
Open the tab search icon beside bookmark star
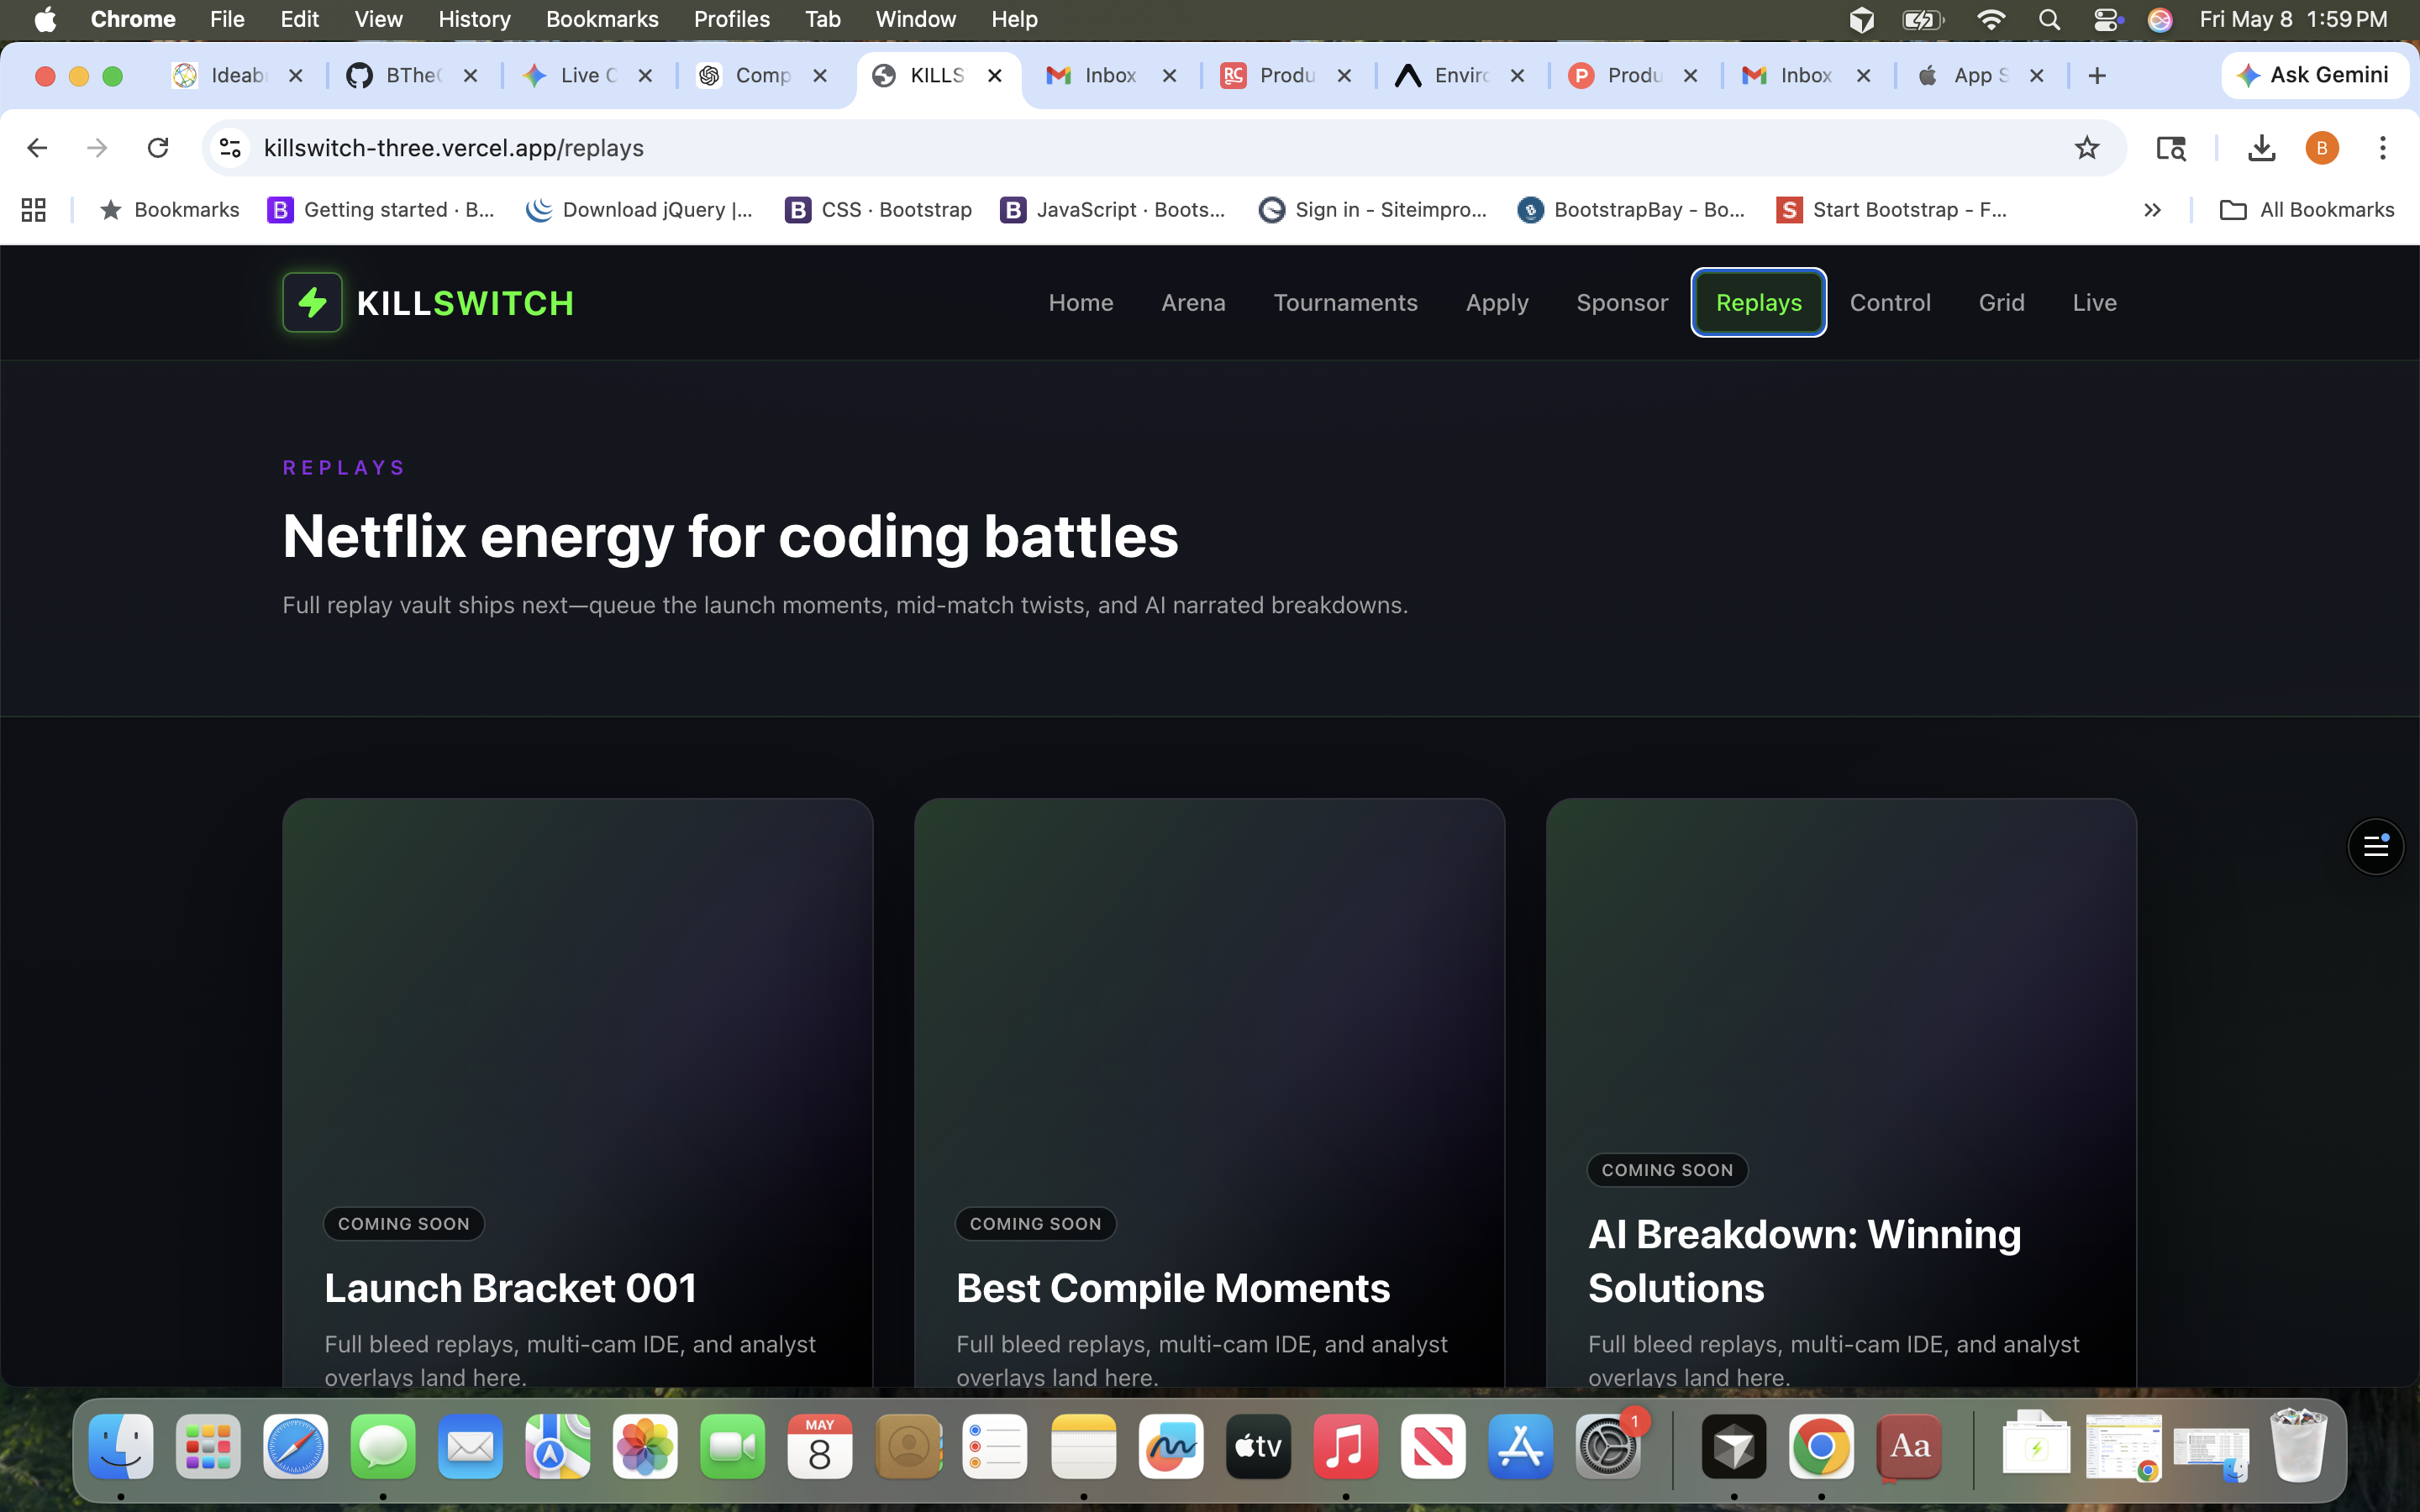2170,148
